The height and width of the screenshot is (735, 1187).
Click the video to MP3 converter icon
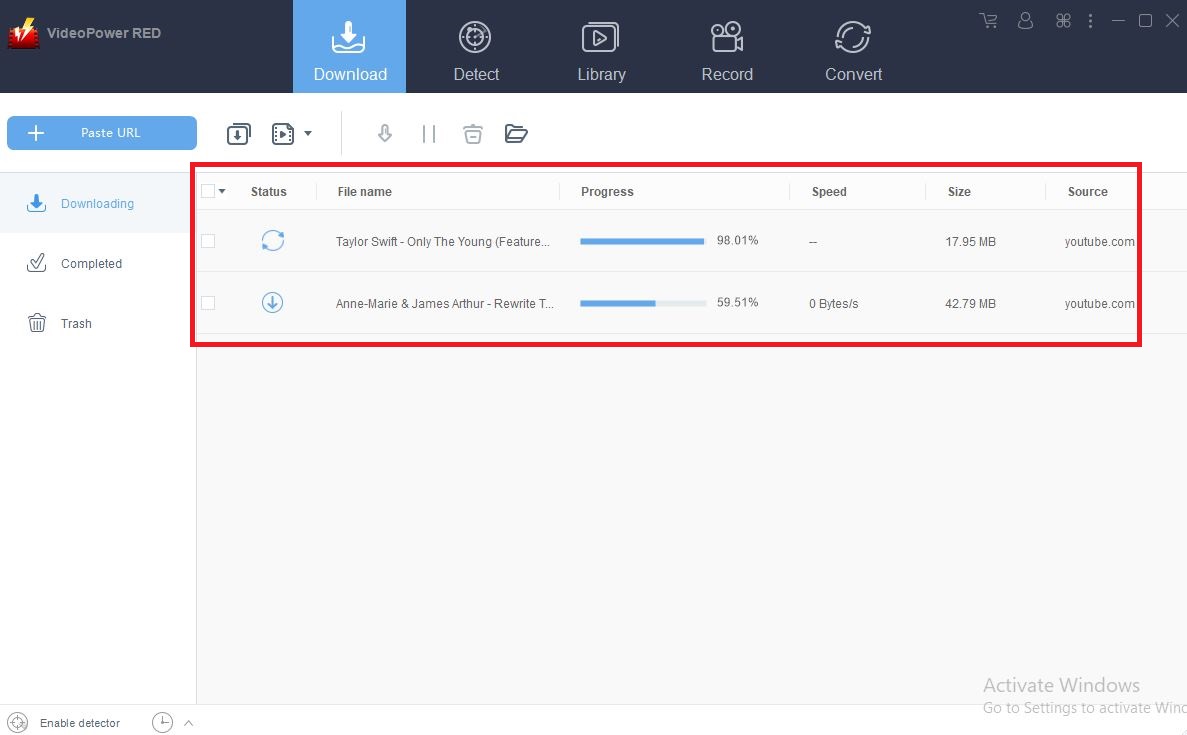tap(283, 134)
